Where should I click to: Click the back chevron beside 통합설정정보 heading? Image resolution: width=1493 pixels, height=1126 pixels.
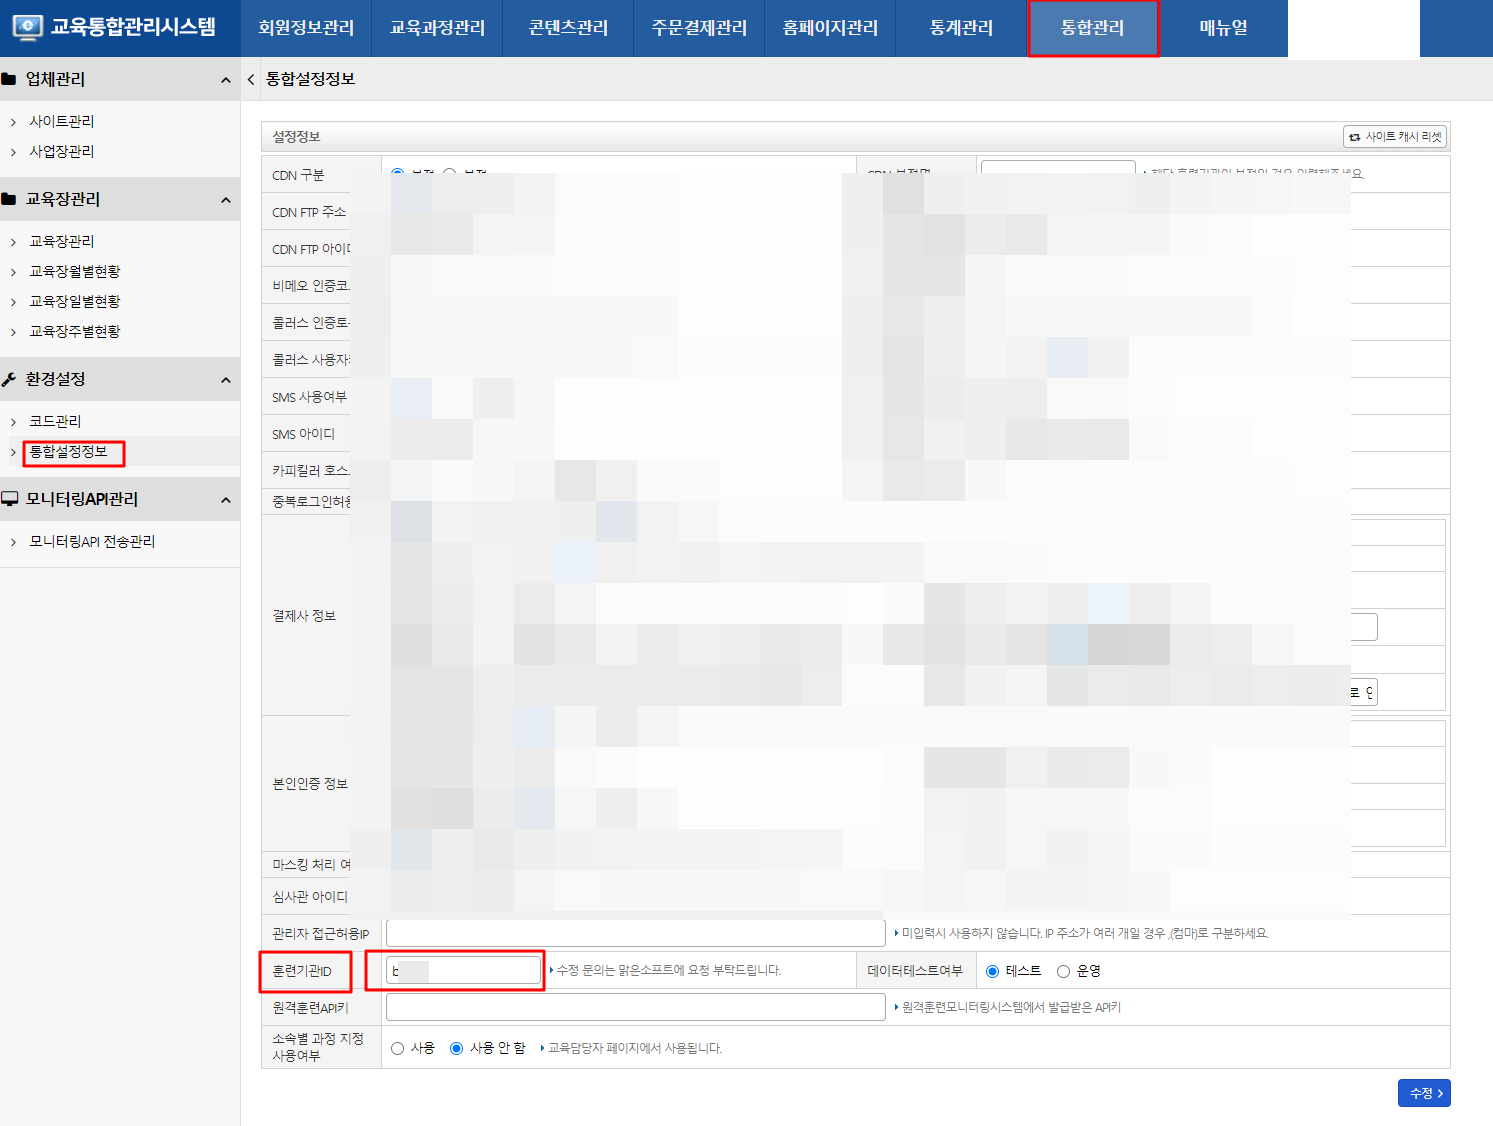click(x=250, y=79)
